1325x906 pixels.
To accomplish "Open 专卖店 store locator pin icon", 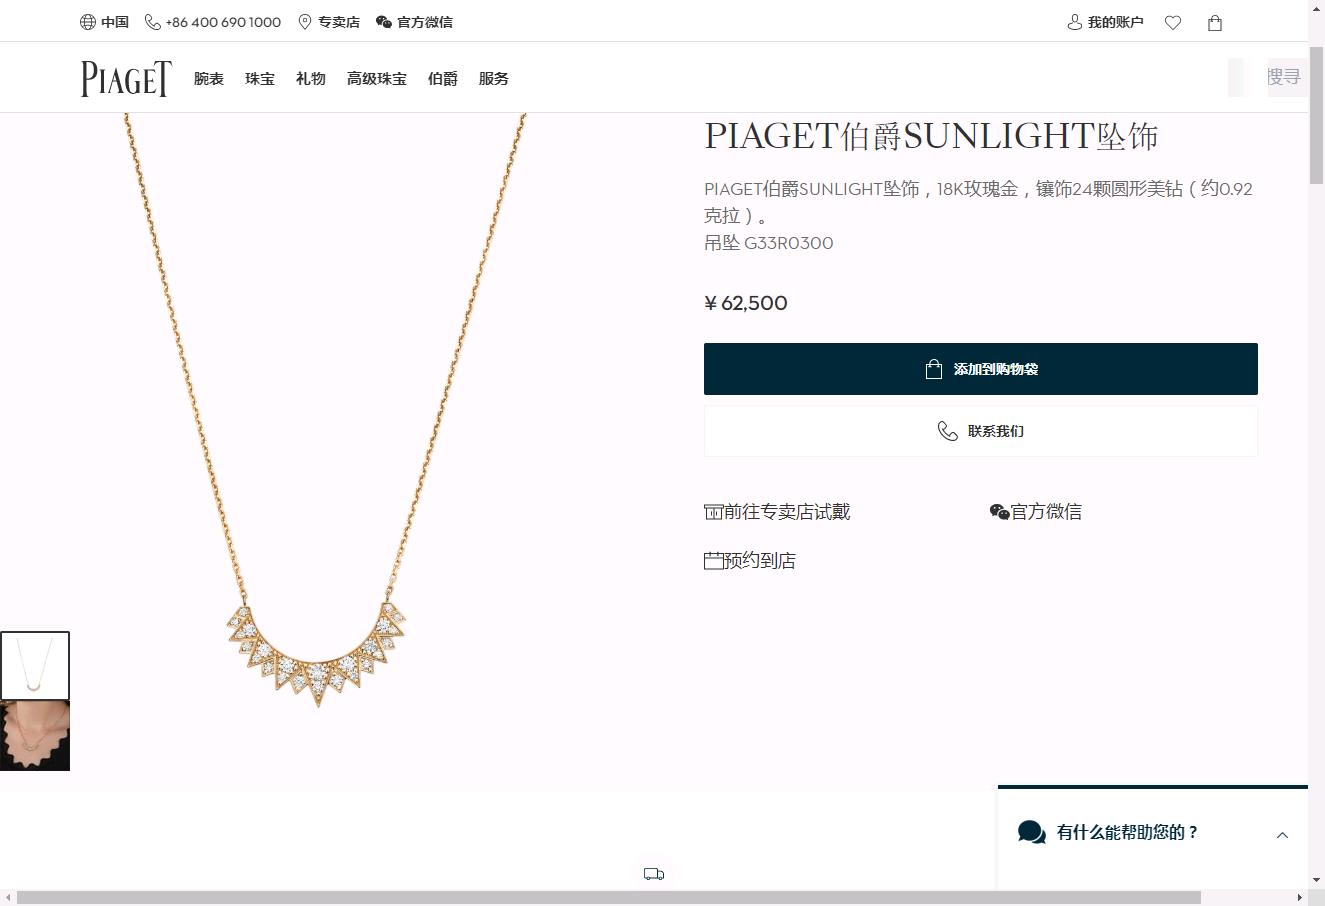I will 305,22.
